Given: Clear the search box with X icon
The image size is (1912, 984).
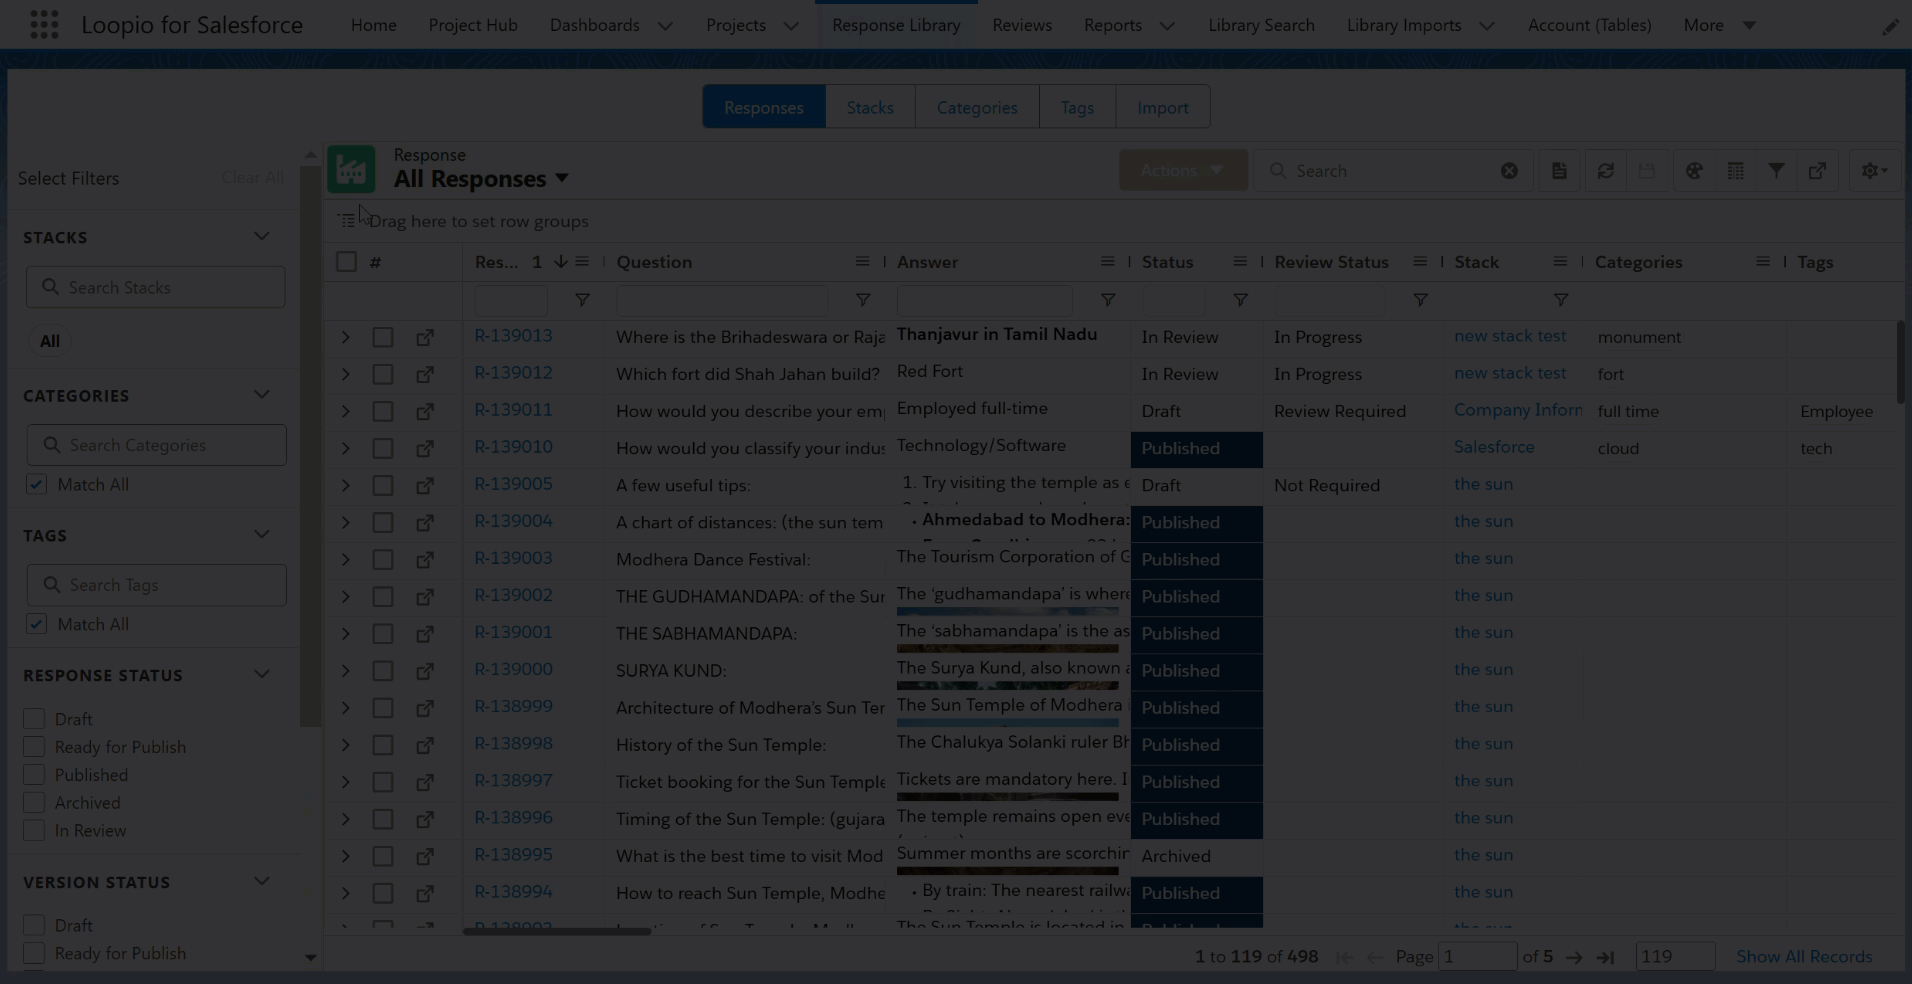Looking at the screenshot, I should coord(1509,171).
